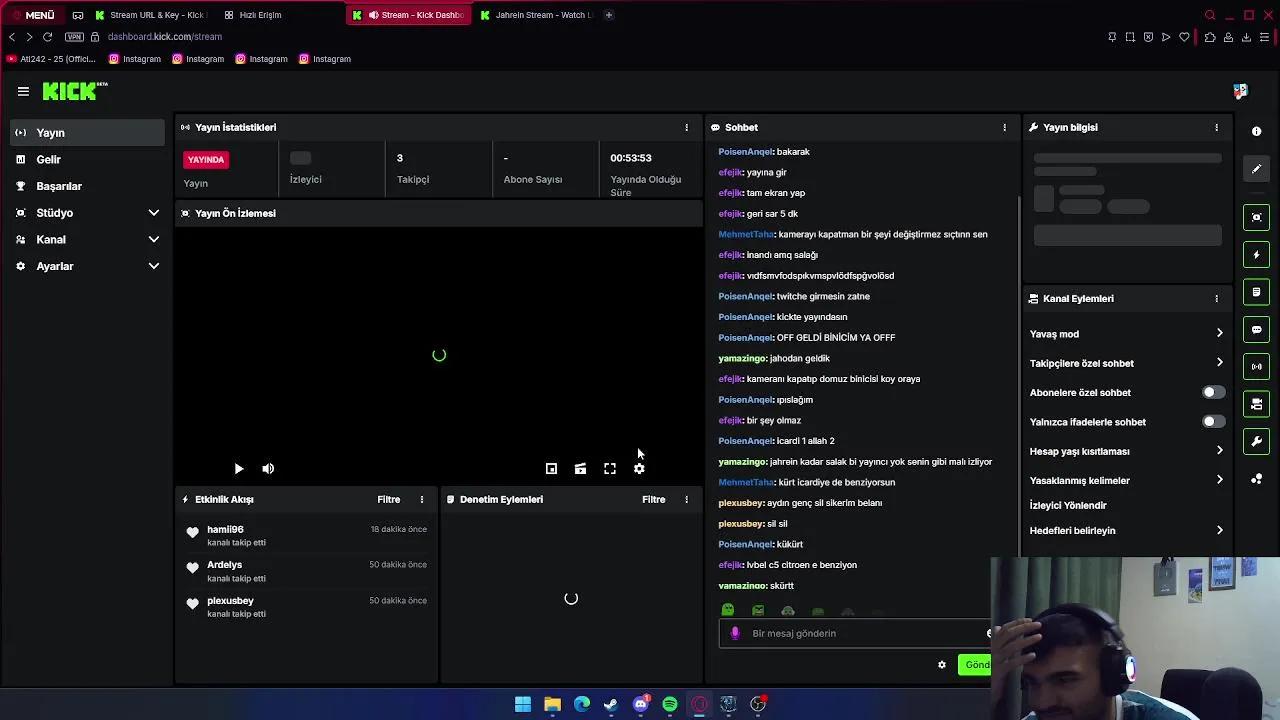Toggle the camera widget in right rail
Screen dimensions: 1280x720
pos(1257,404)
